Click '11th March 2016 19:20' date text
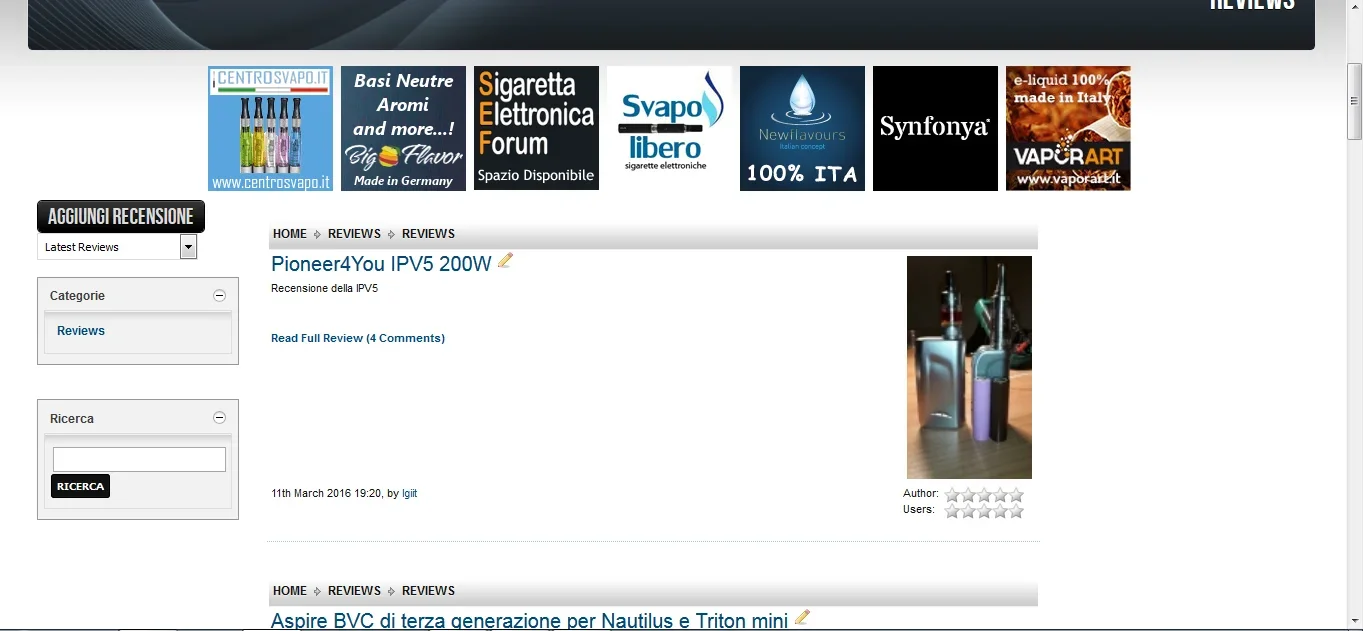Screen dimensions: 1363x631 point(326,494)
